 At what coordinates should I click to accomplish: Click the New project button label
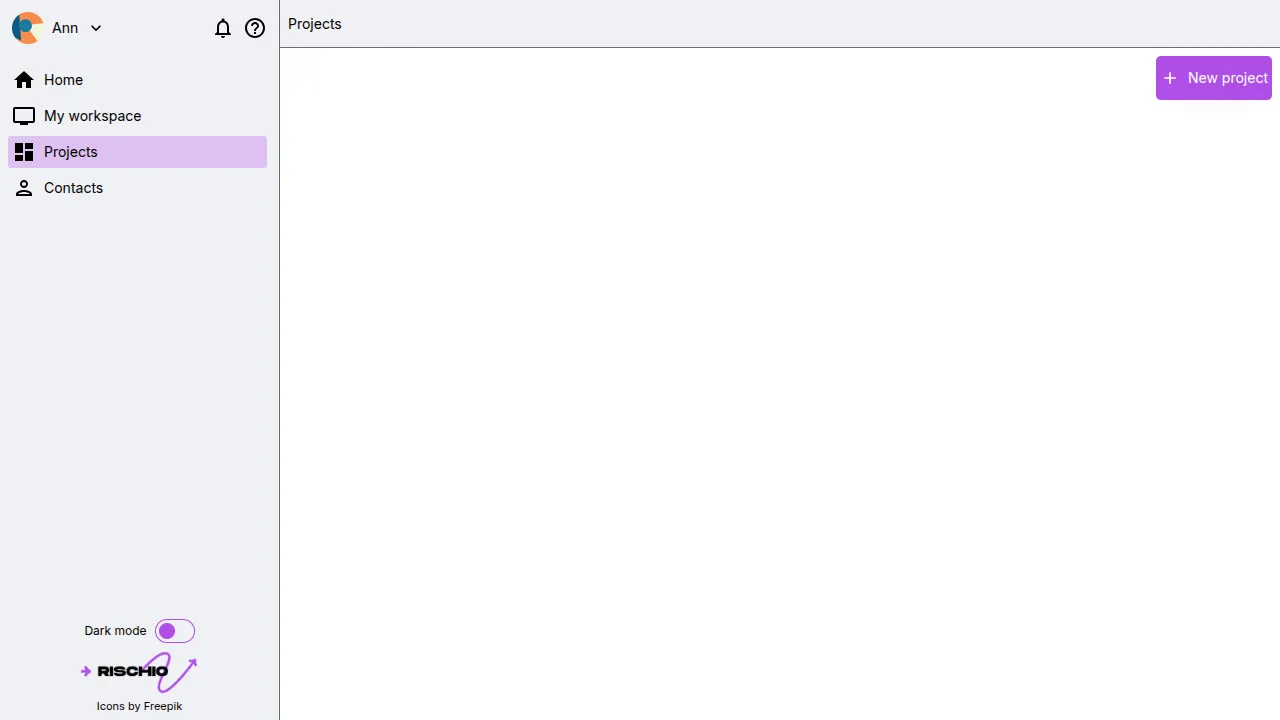point(1227,78)
